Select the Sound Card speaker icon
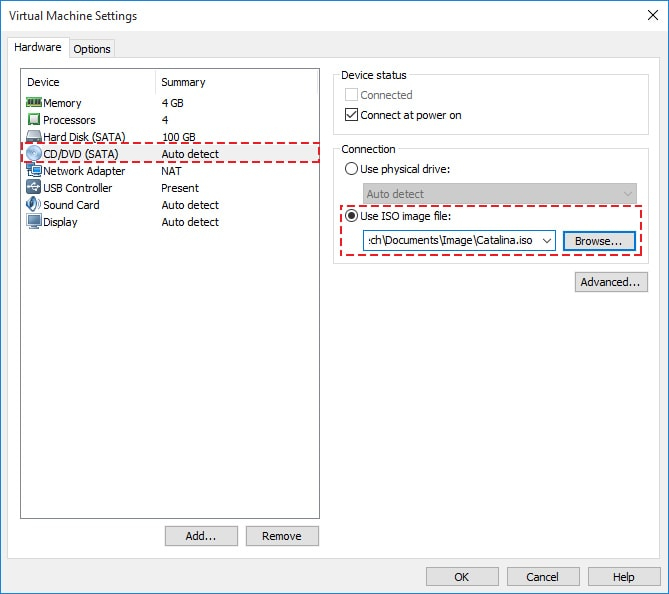This screenshot has height=594, width=669. click(x=33, y=205)
